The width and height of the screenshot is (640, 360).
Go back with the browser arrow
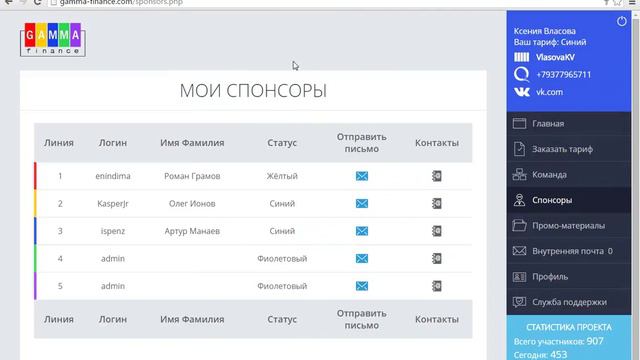tap(9, 2)
